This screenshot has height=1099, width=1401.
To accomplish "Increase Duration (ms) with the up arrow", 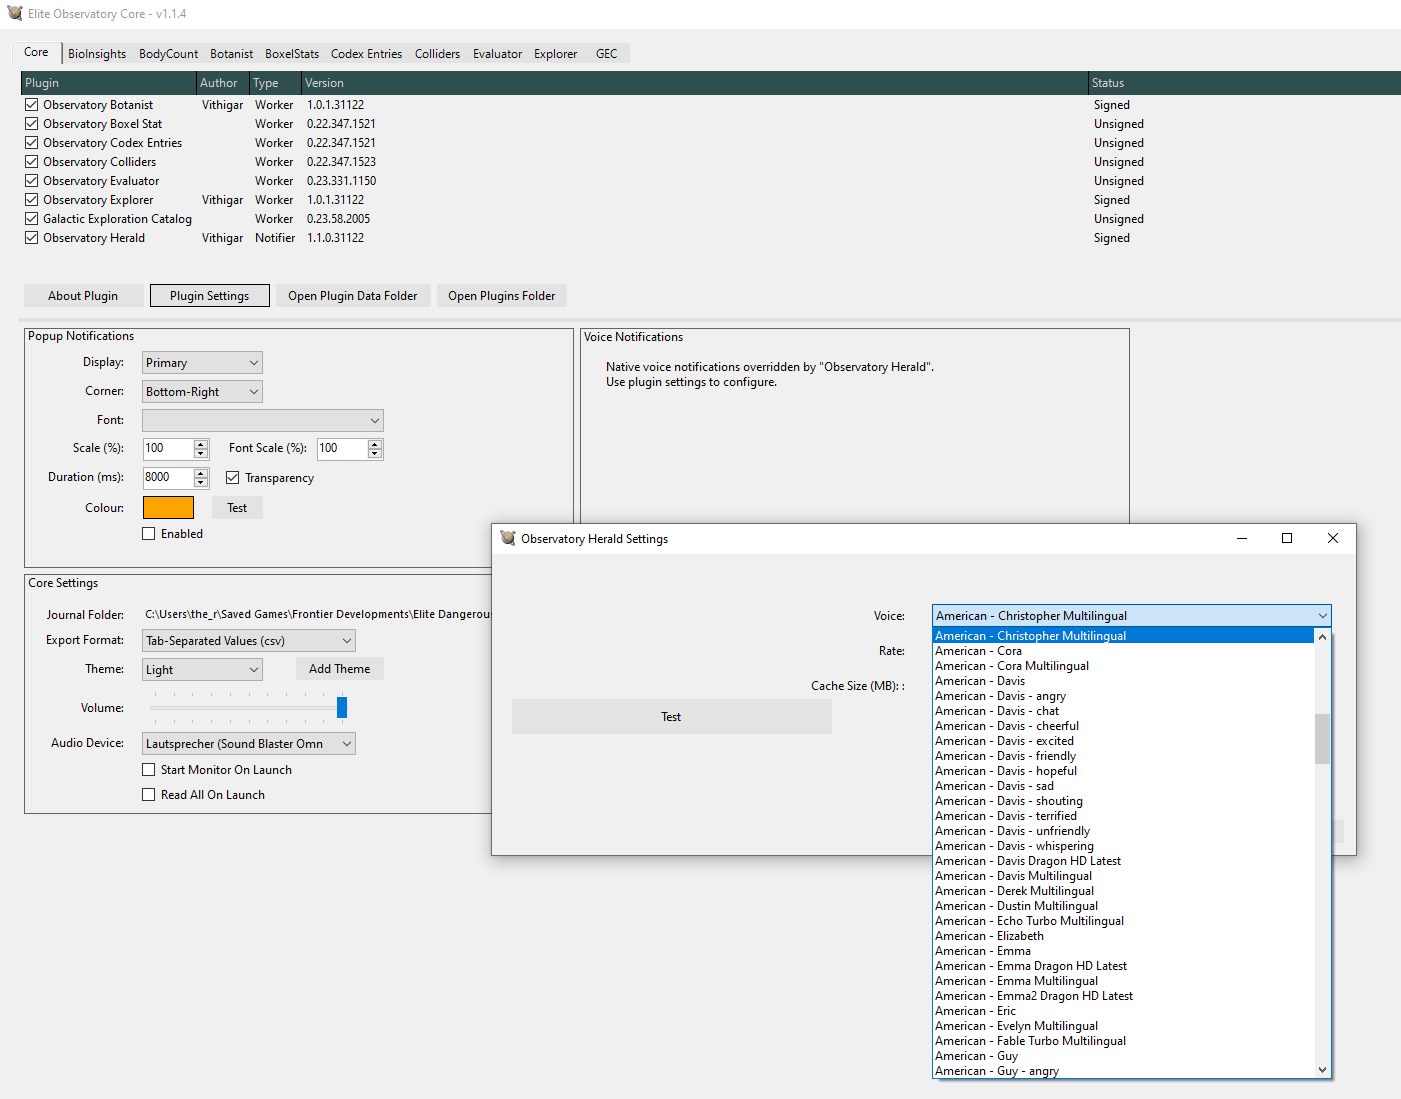I will click(201, 473).
